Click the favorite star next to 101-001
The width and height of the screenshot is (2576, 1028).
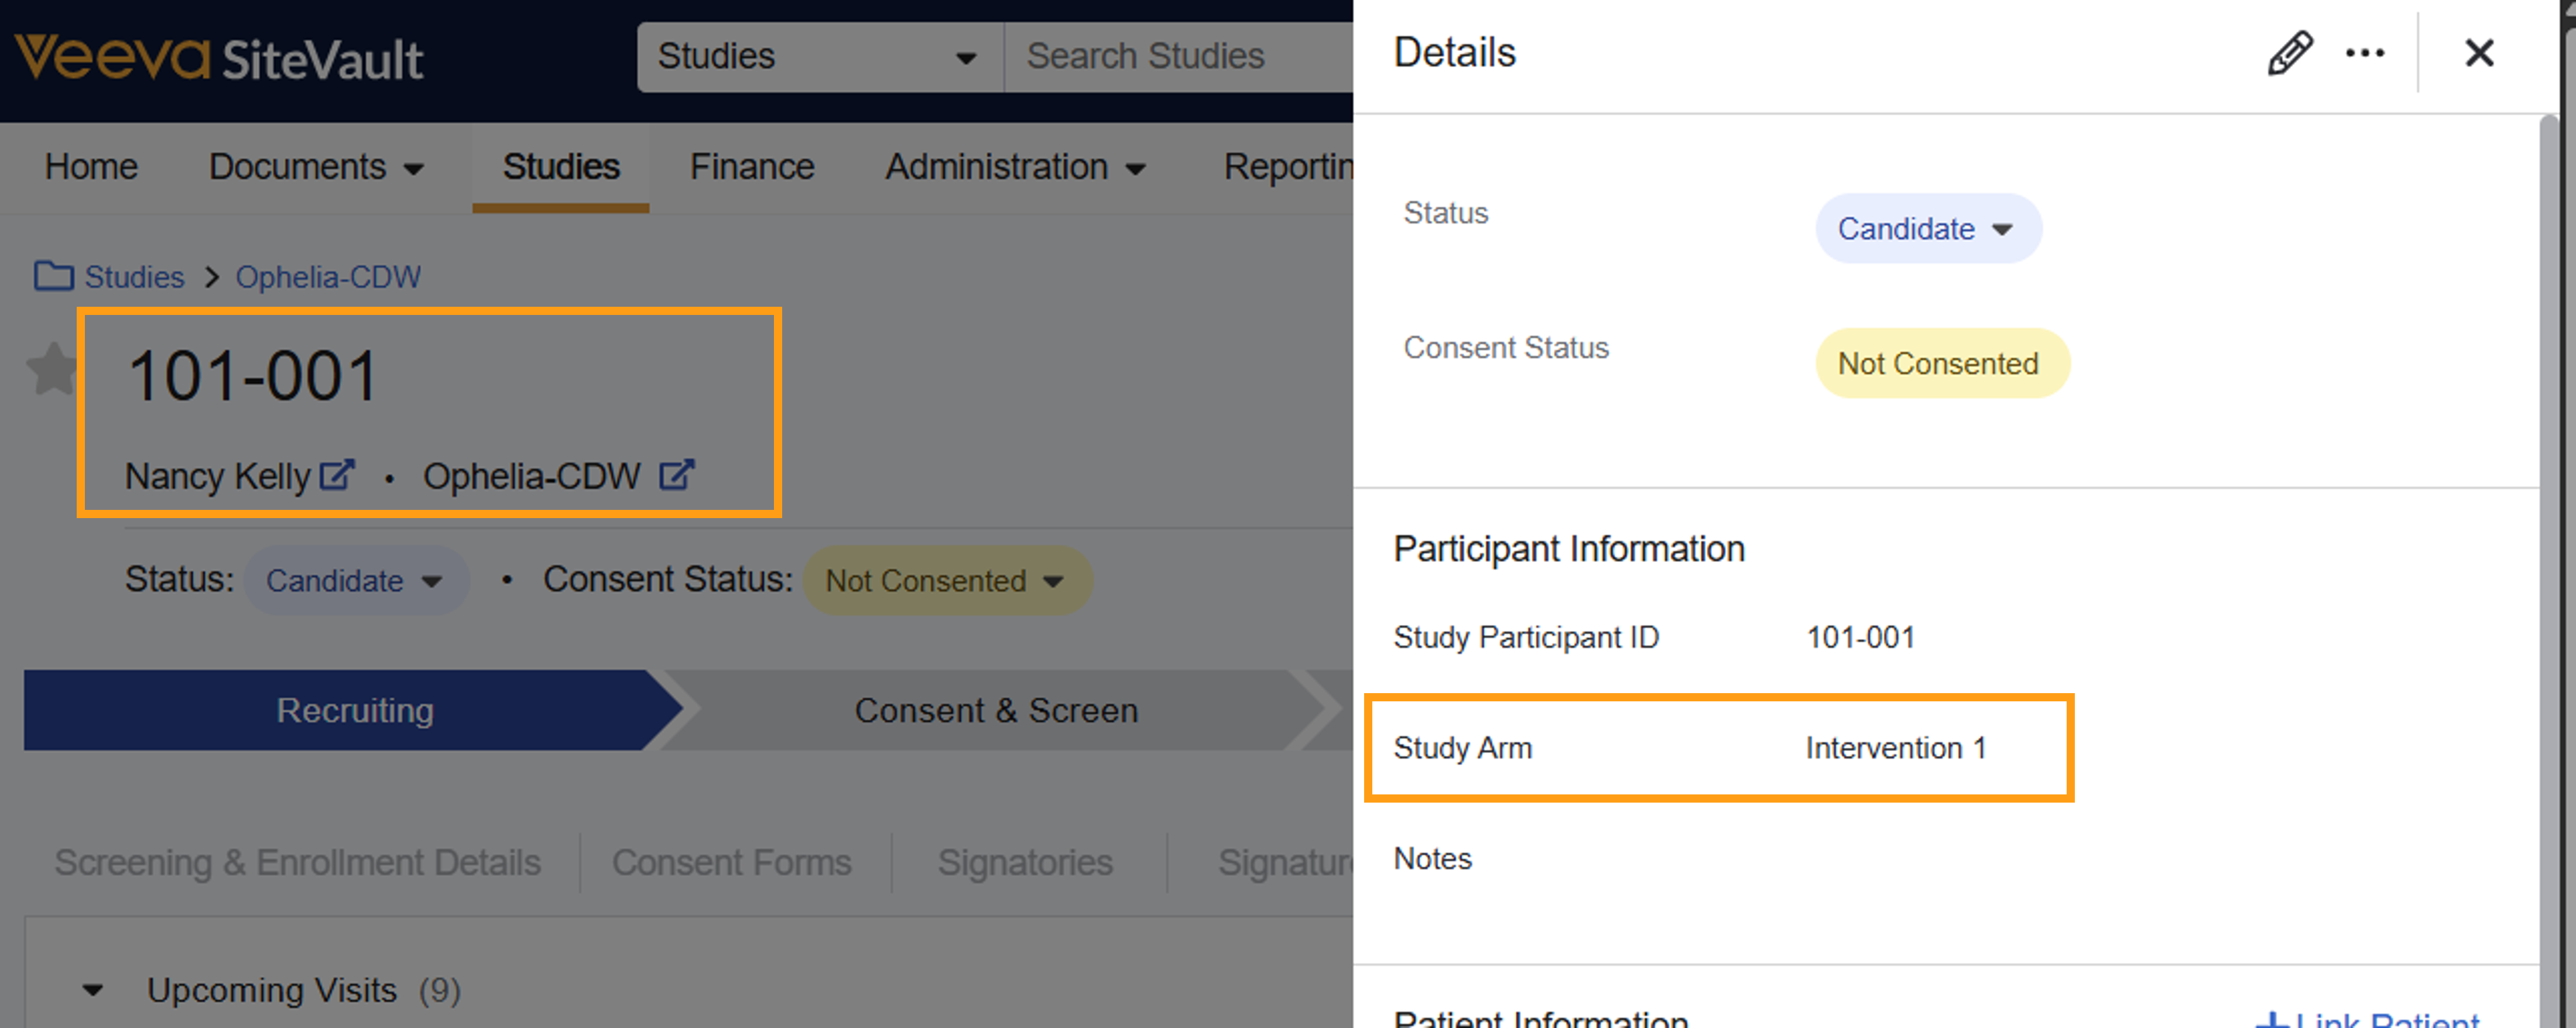coord(52,370)
